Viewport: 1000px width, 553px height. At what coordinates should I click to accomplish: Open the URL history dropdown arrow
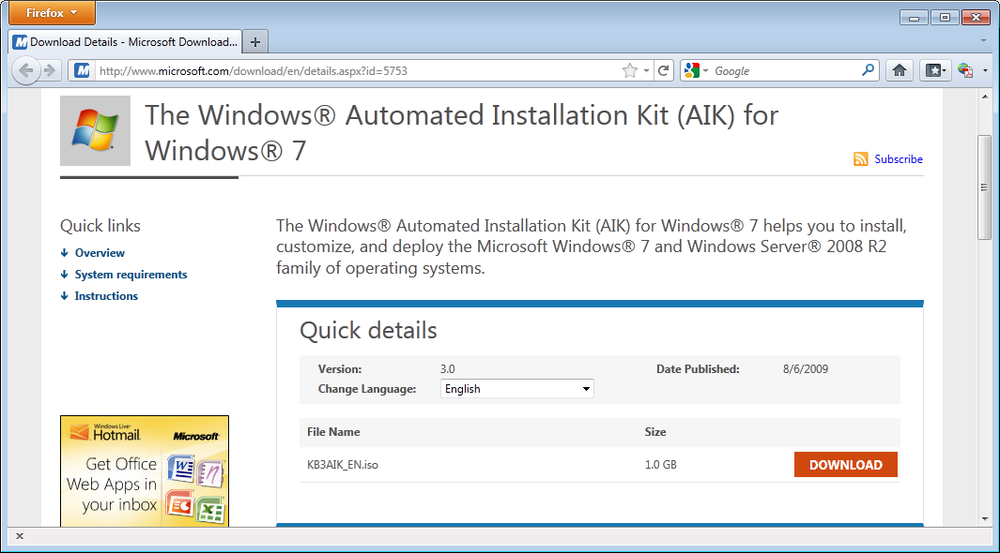[646, 71]
